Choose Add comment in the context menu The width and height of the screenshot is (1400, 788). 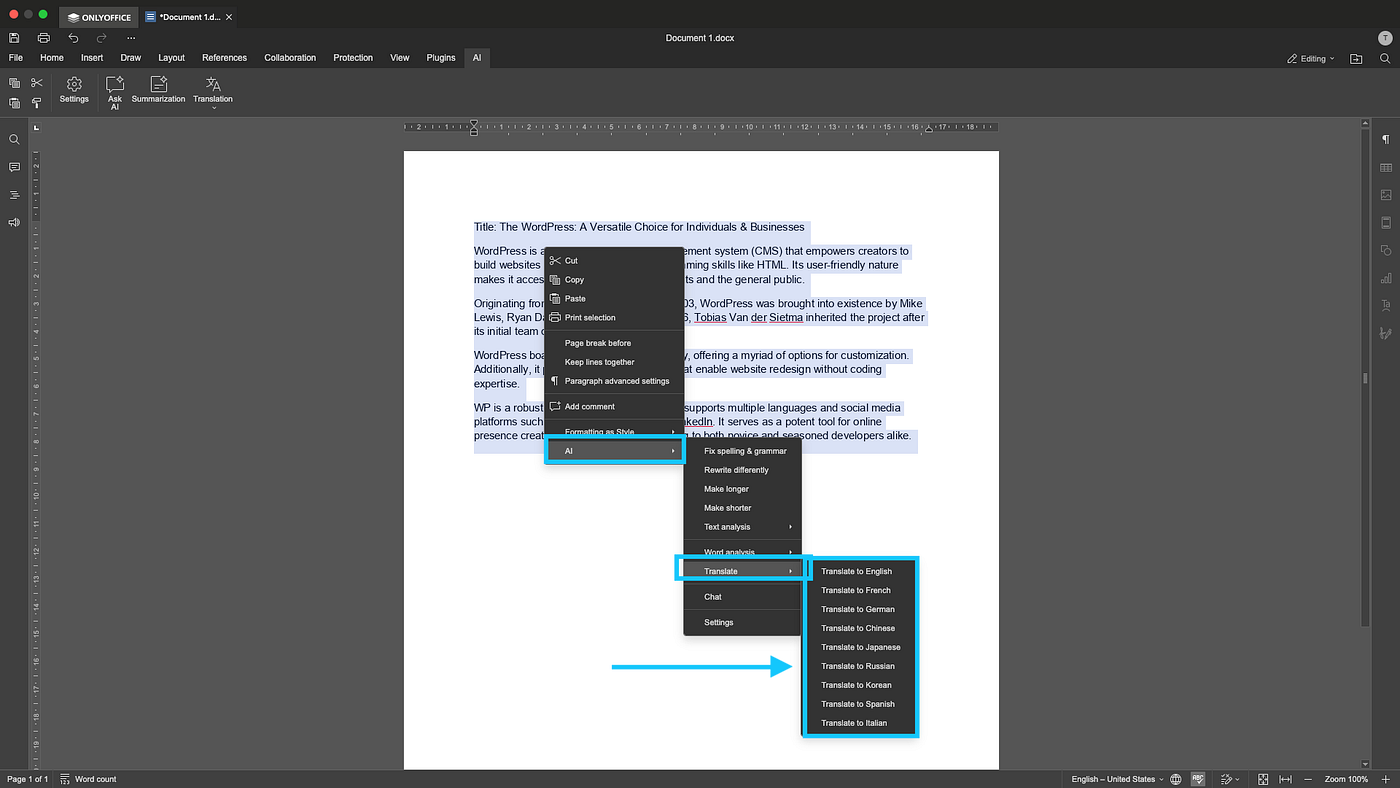614,407
